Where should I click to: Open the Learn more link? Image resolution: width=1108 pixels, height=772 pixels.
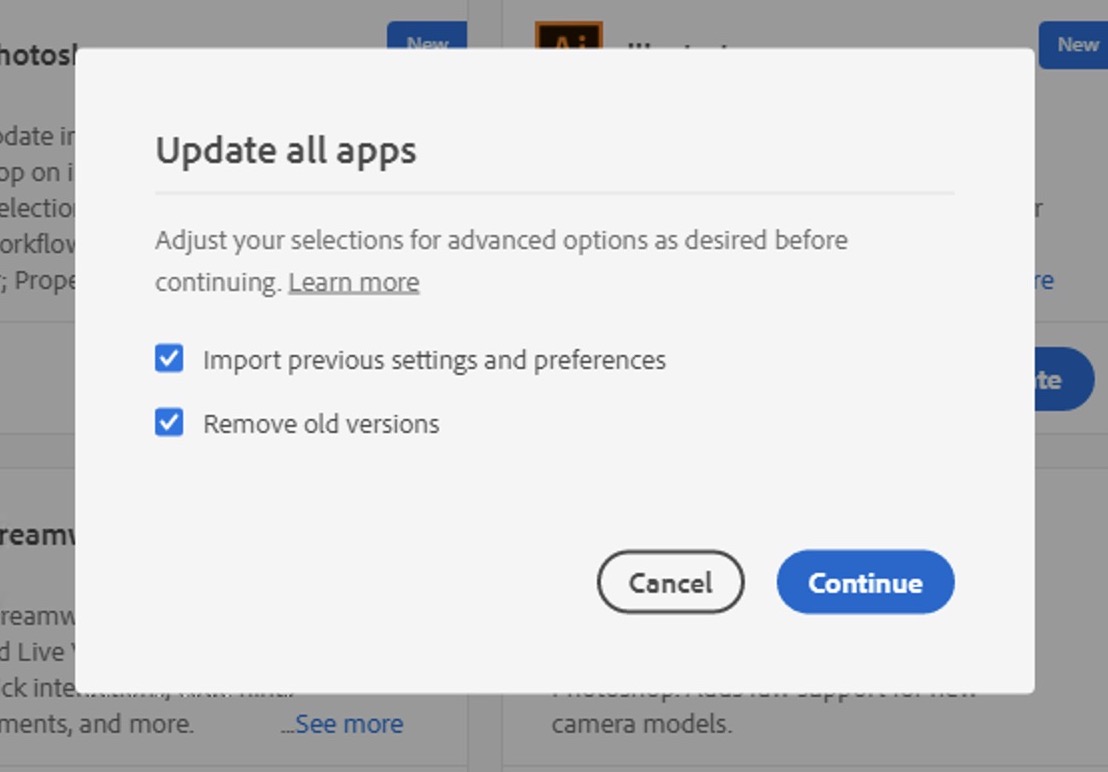coord(353,283)
